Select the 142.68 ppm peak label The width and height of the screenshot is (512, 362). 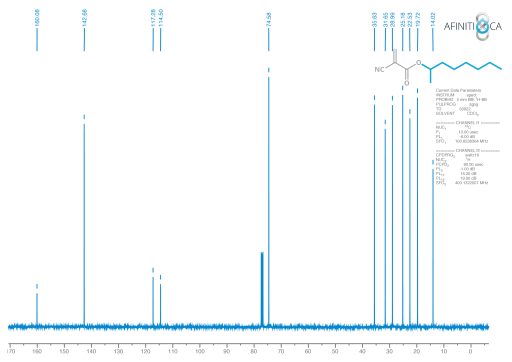point(84,18)
